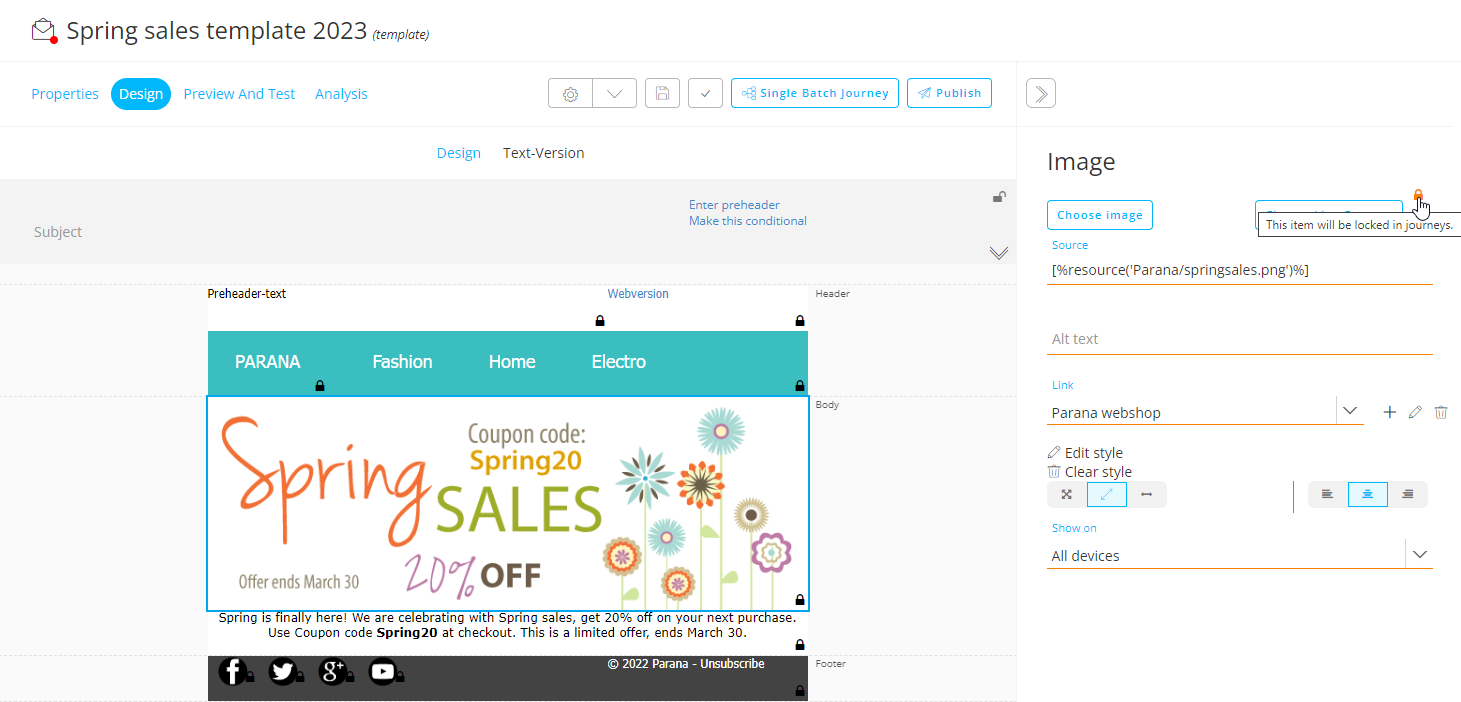Expand the Link dropdown list

1349,411
